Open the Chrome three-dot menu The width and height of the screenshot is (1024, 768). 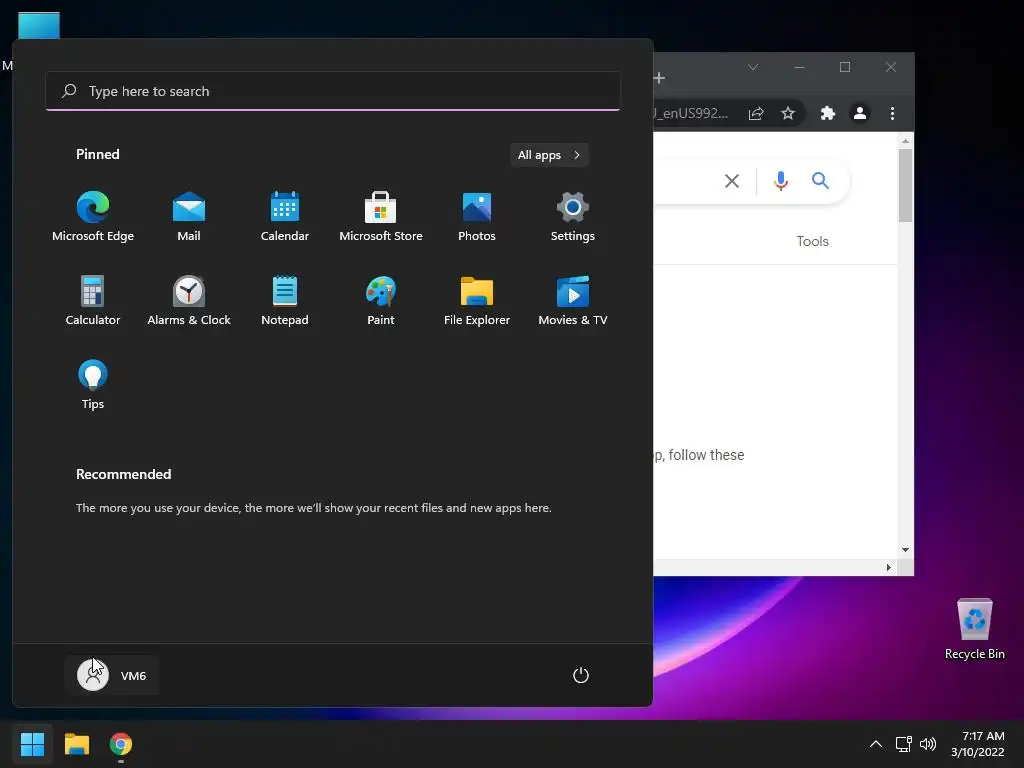tap(892, 114)
